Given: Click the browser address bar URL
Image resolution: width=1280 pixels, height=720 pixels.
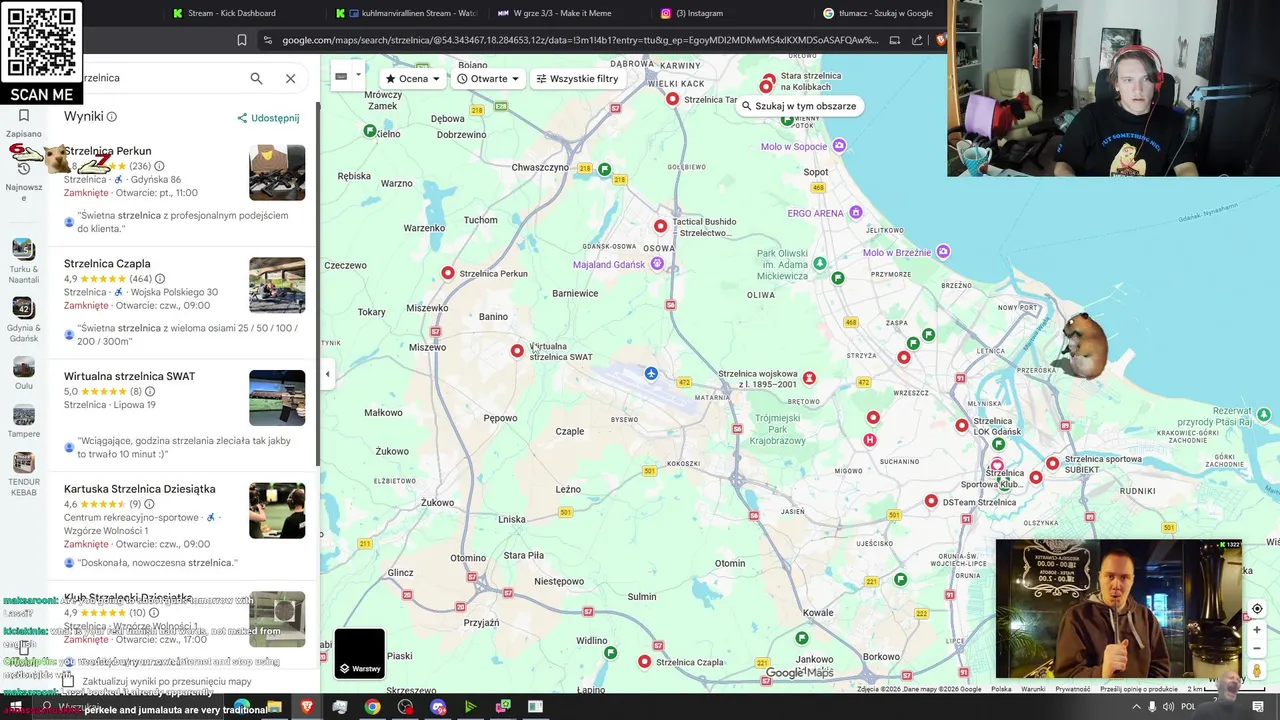Looking at the screenshot, I should click(579, 40).
